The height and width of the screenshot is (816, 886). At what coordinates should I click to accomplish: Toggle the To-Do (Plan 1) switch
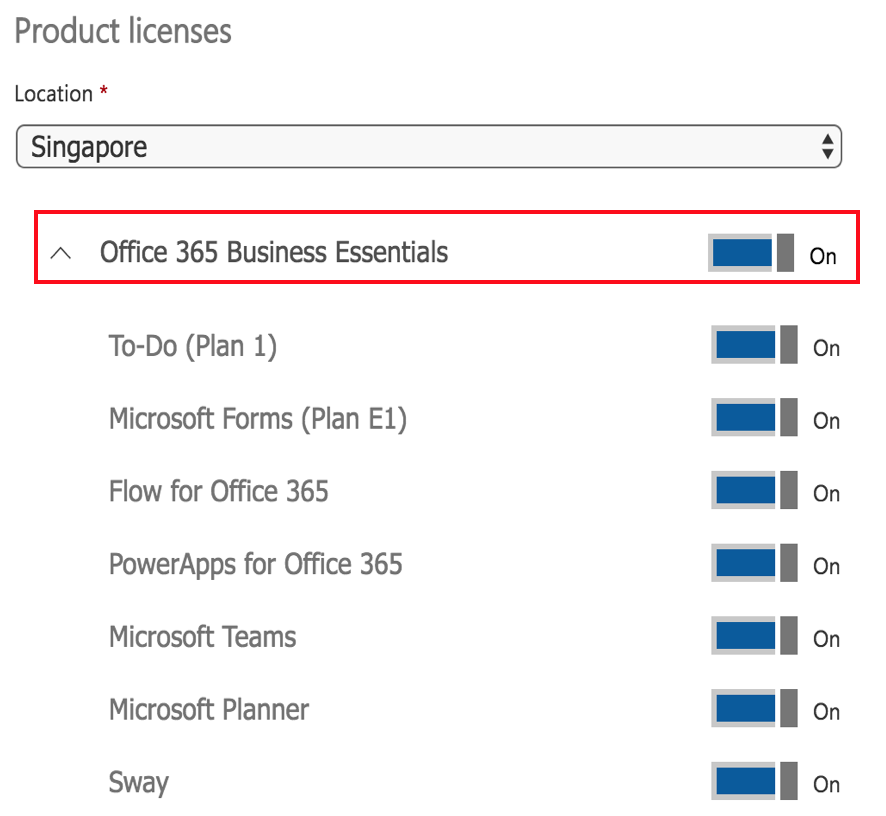coord(754,345)
